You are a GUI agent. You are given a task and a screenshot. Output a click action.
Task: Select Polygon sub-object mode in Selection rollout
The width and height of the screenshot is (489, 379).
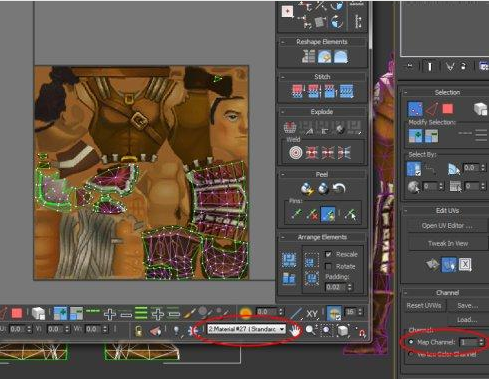pos(448,109)
